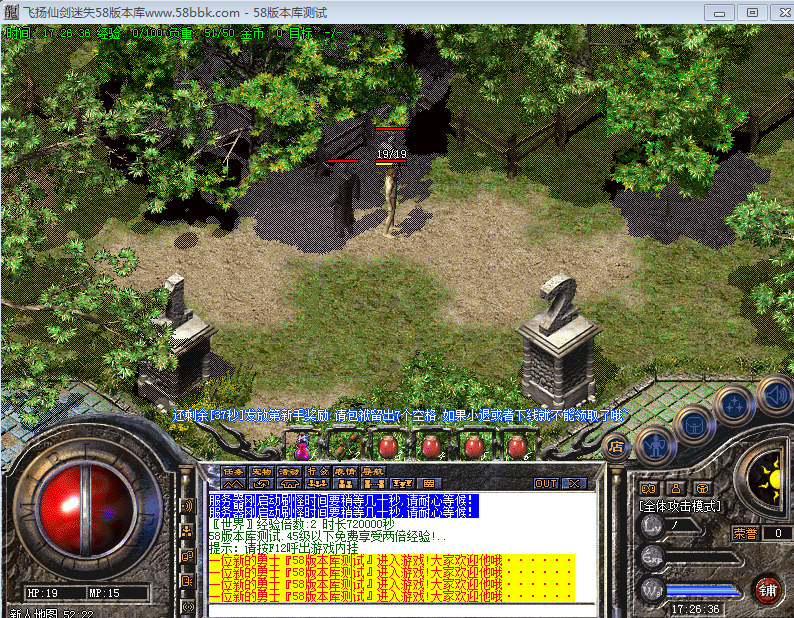
Task: Open the 行会 guild tab
Action: click(x=317, y=471)
